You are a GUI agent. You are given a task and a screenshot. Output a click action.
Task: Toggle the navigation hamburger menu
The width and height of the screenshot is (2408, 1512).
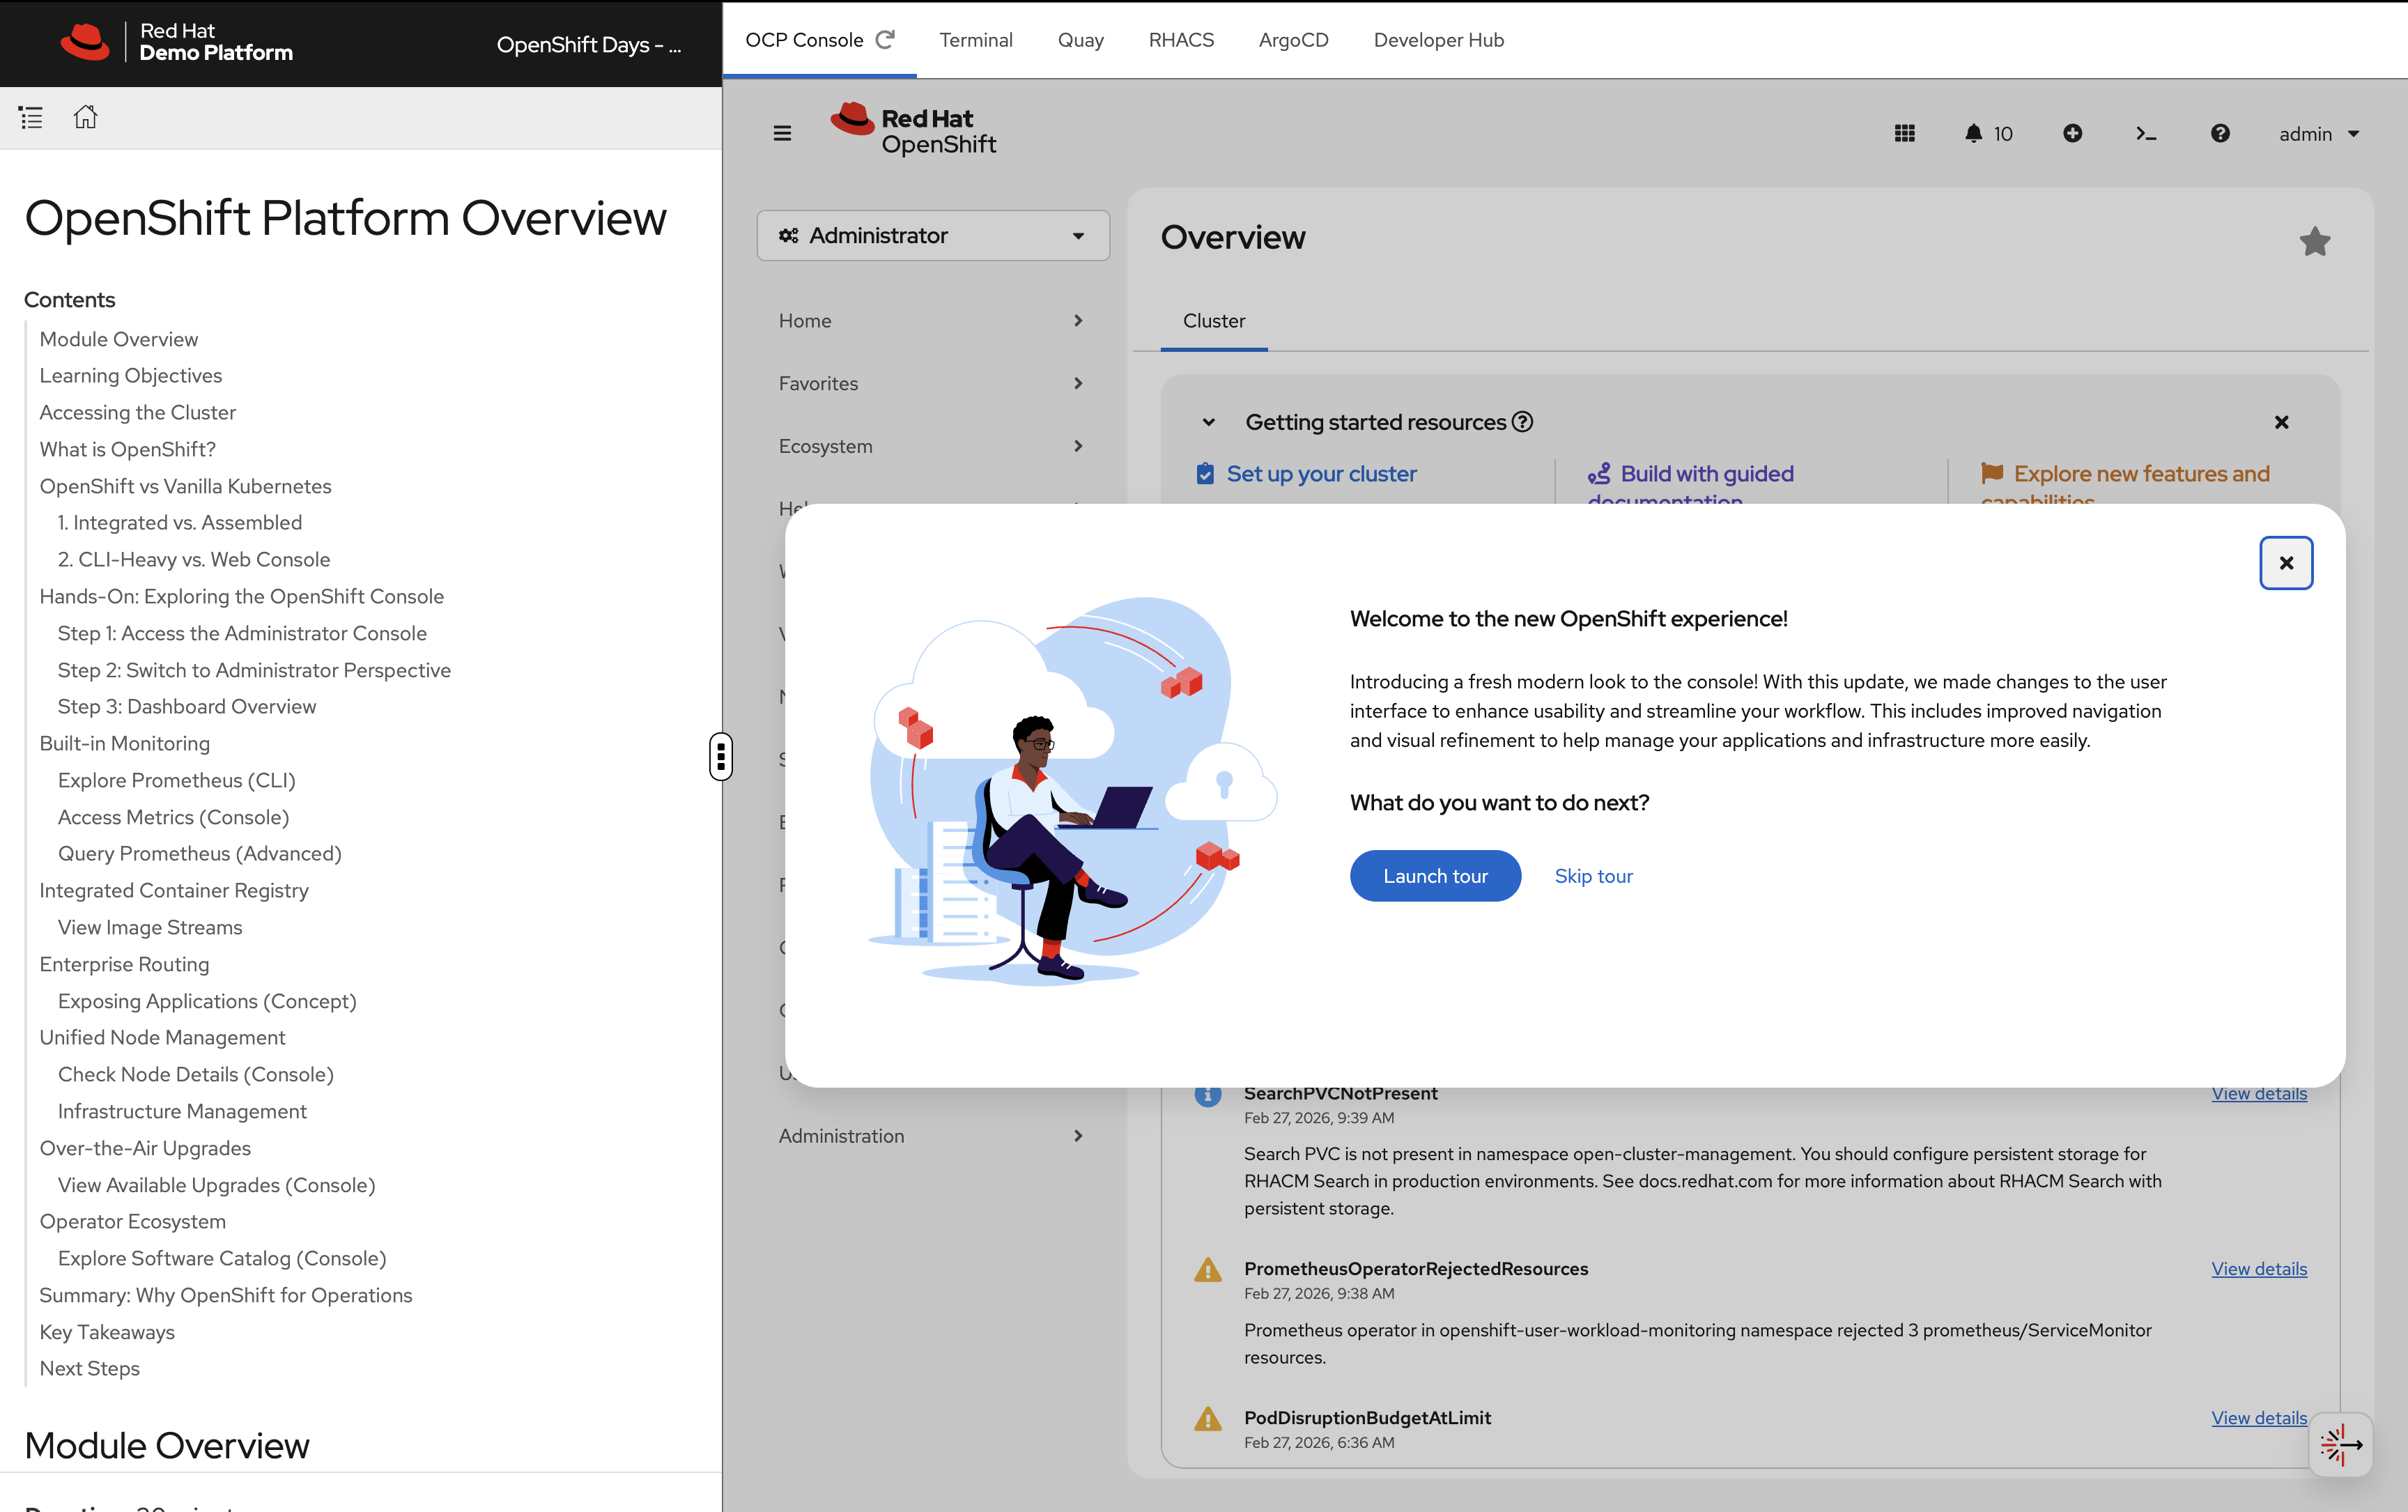(781, 132)
